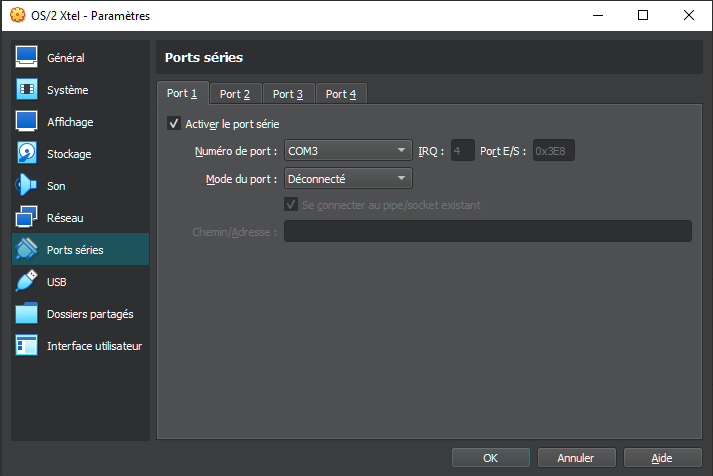Open the Général settings icon
713x476 pixels.
point(27,58)
